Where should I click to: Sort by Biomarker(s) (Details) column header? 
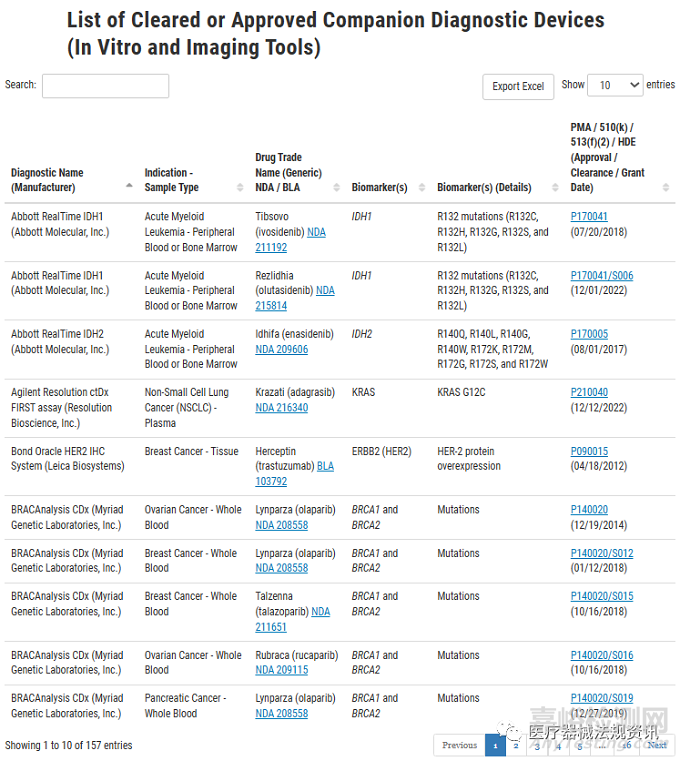tap(484, 187)
